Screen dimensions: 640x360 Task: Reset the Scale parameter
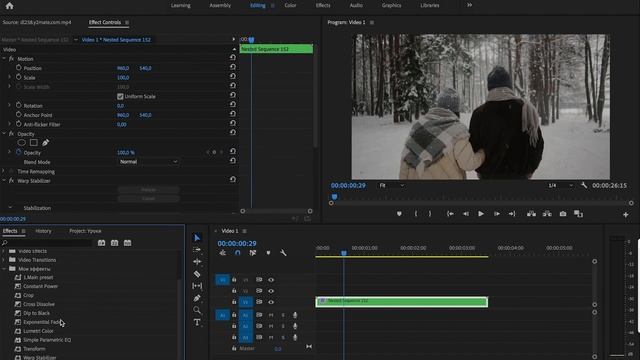pos(233,76)
